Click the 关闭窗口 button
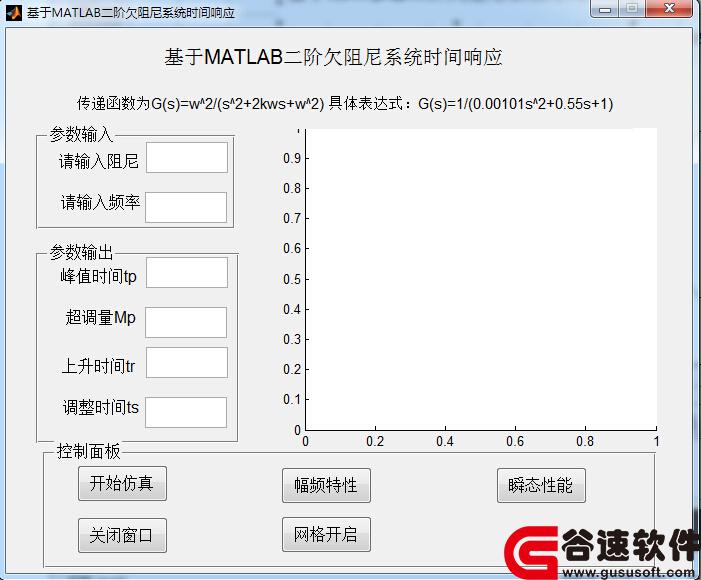The height and width of the screenshot is (580, 701). coord(122,535)
